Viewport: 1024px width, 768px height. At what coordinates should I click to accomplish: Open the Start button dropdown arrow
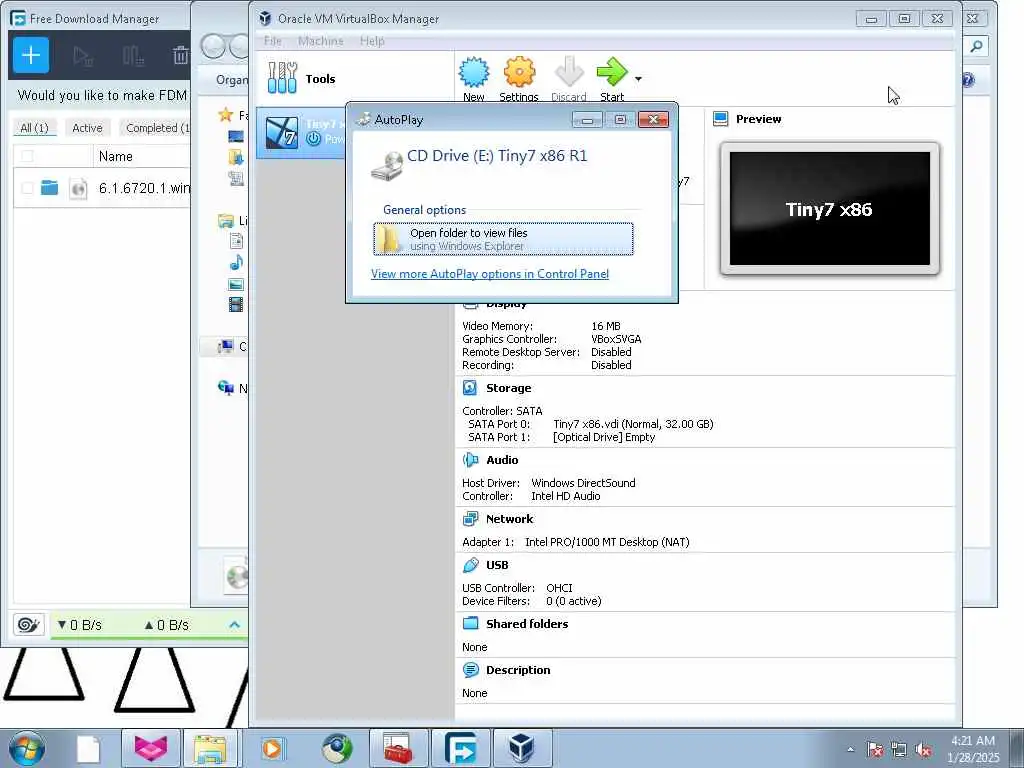[638, 79]
